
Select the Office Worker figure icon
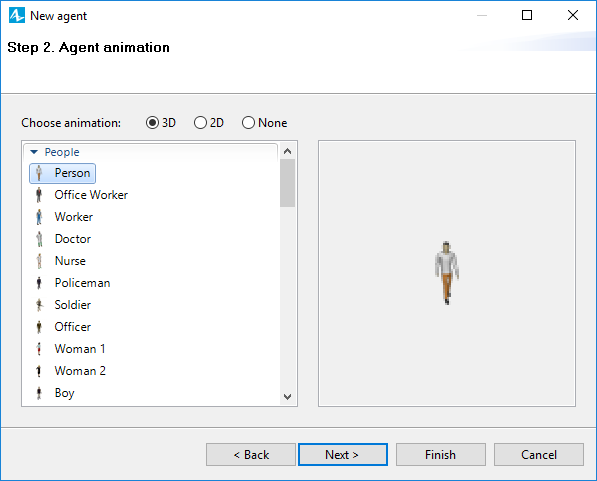click(39, 195)
